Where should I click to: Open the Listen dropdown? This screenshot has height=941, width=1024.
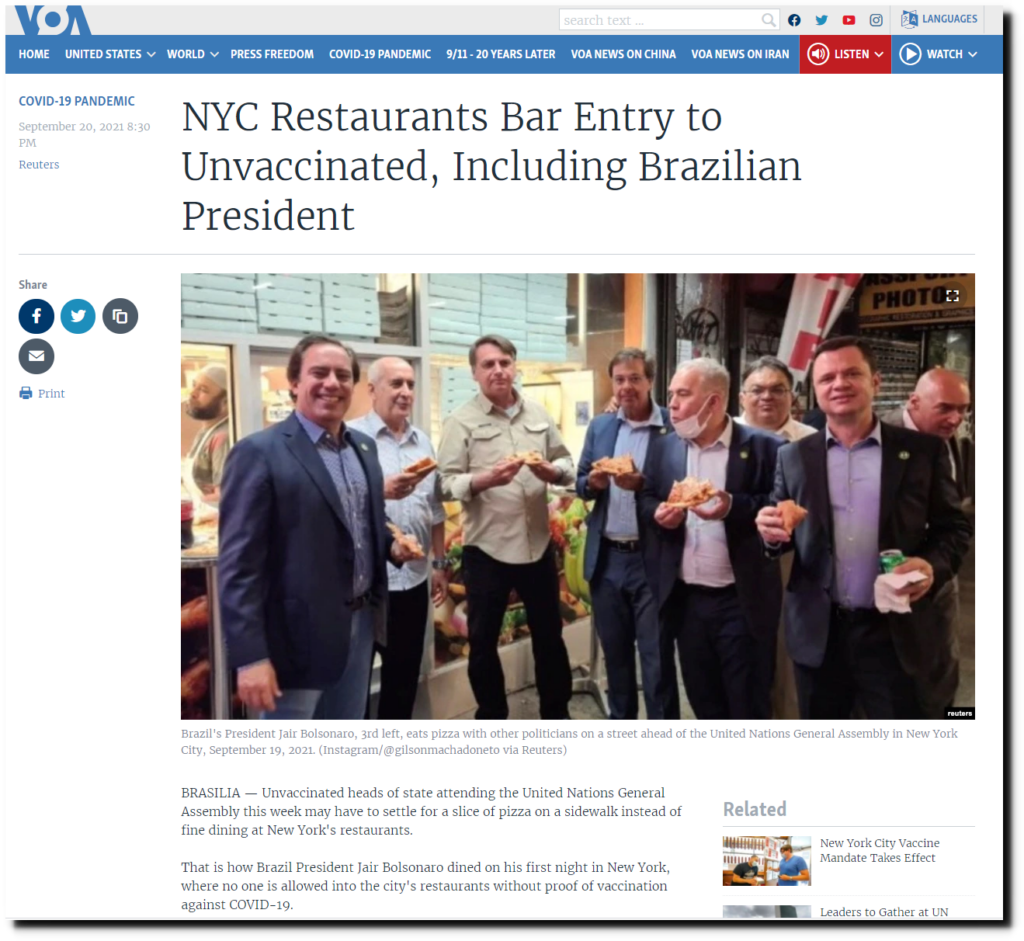coord(845,54)
